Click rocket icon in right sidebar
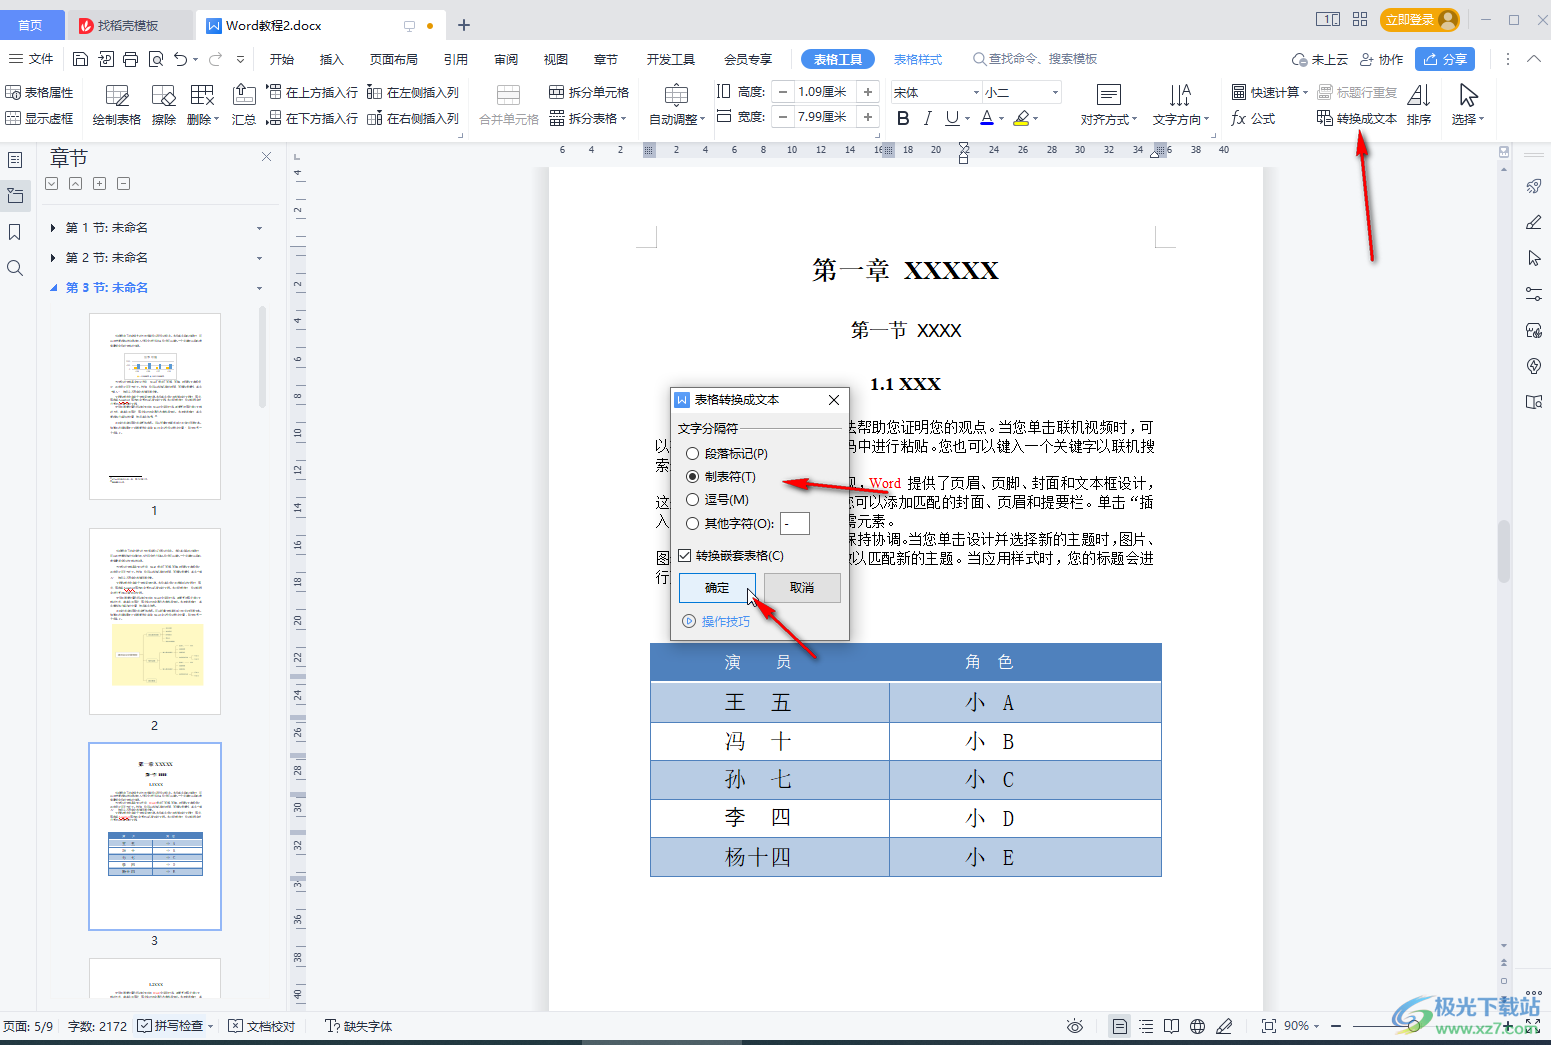Viewport: 1551px width, 1045px height. (1534, 186)
